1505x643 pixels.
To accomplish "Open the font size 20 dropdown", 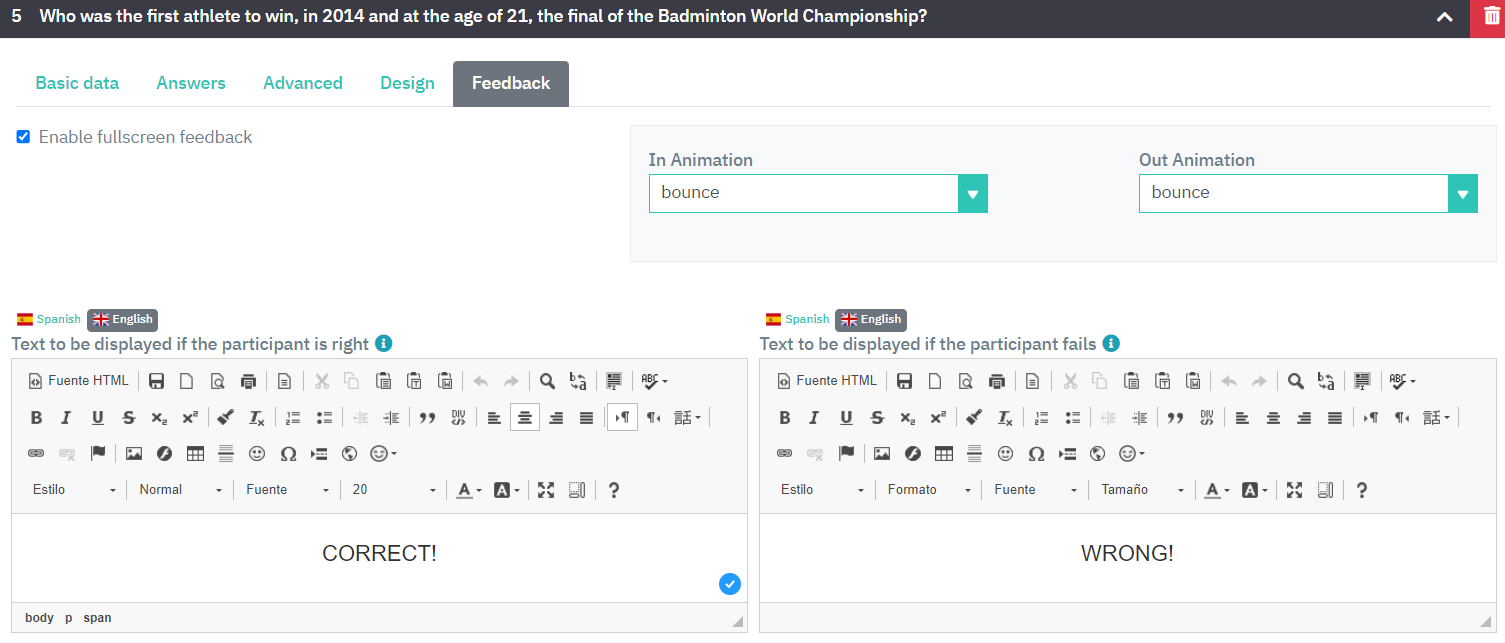I will point(394,490).
